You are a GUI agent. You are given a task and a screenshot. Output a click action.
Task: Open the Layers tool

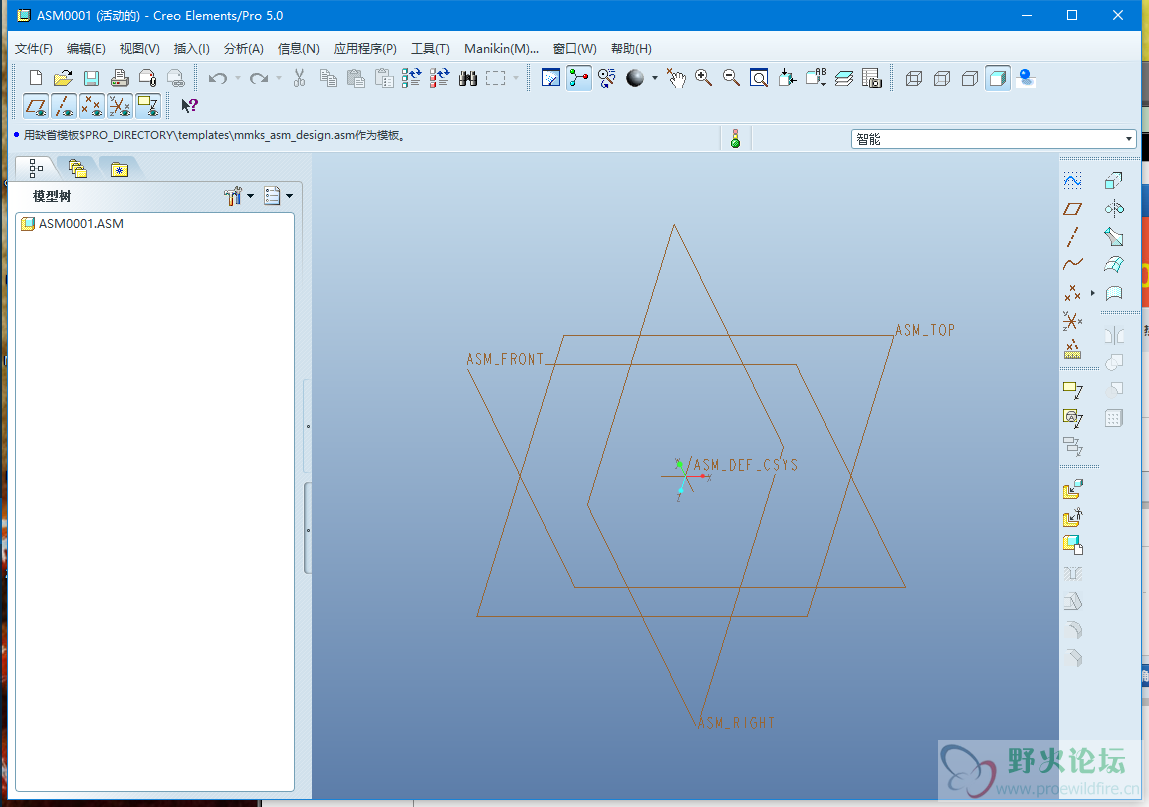click(843, 78)
